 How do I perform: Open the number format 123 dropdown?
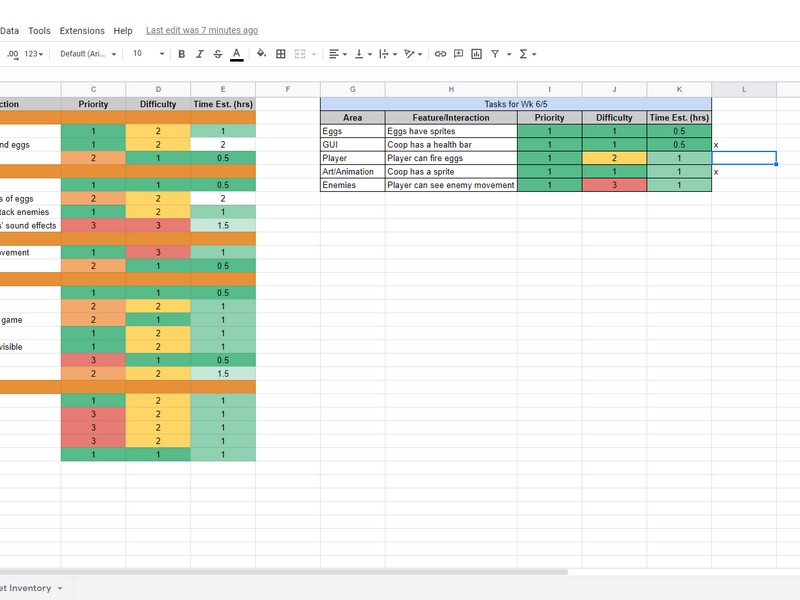(x=34, y=54)
